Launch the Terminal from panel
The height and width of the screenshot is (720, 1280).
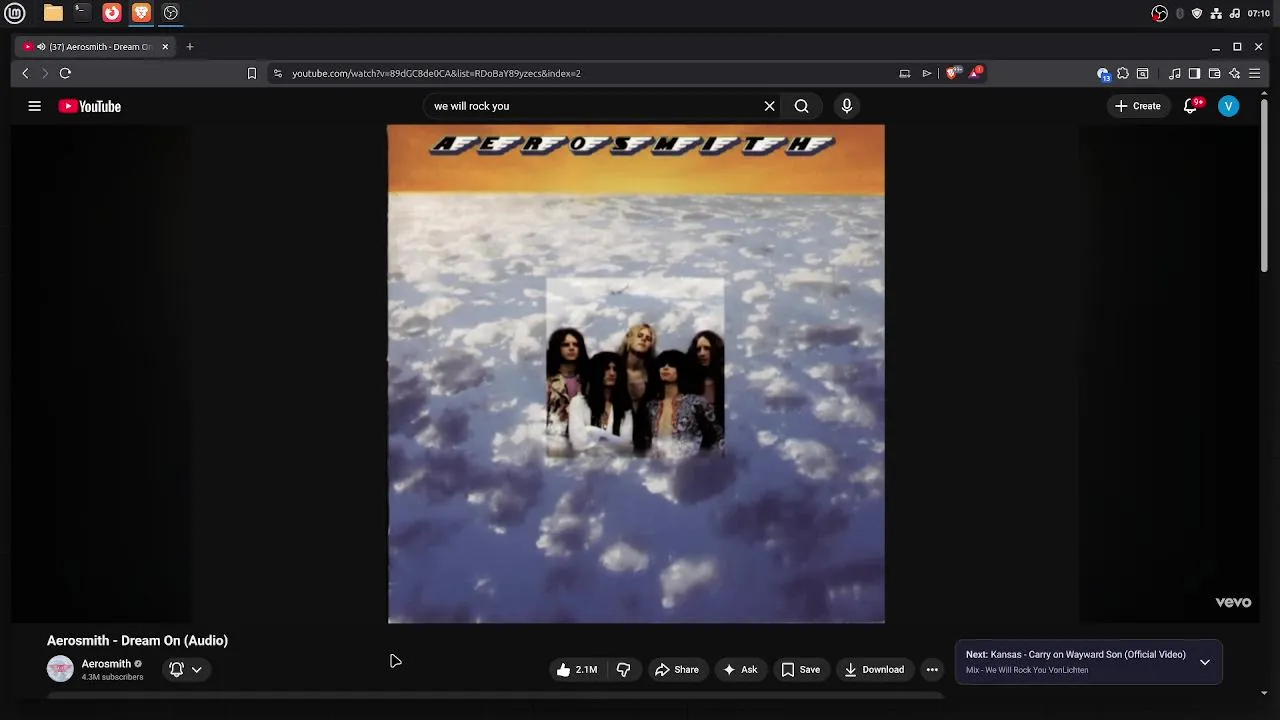[82, 13]
